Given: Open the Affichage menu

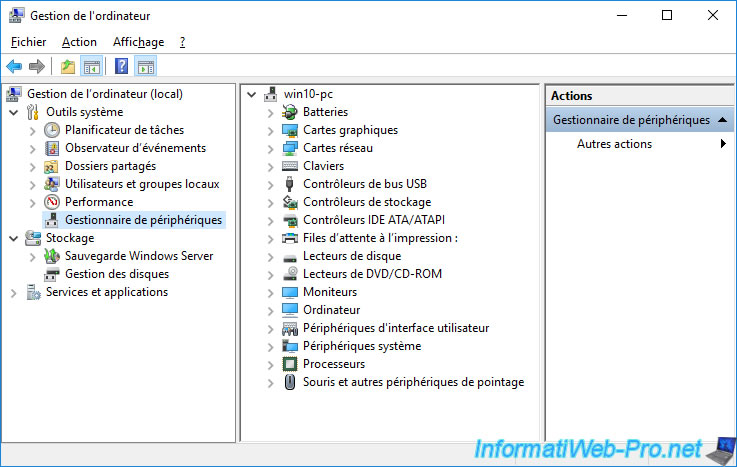Looking at the screenshot, I should click(x=138, y=42).
